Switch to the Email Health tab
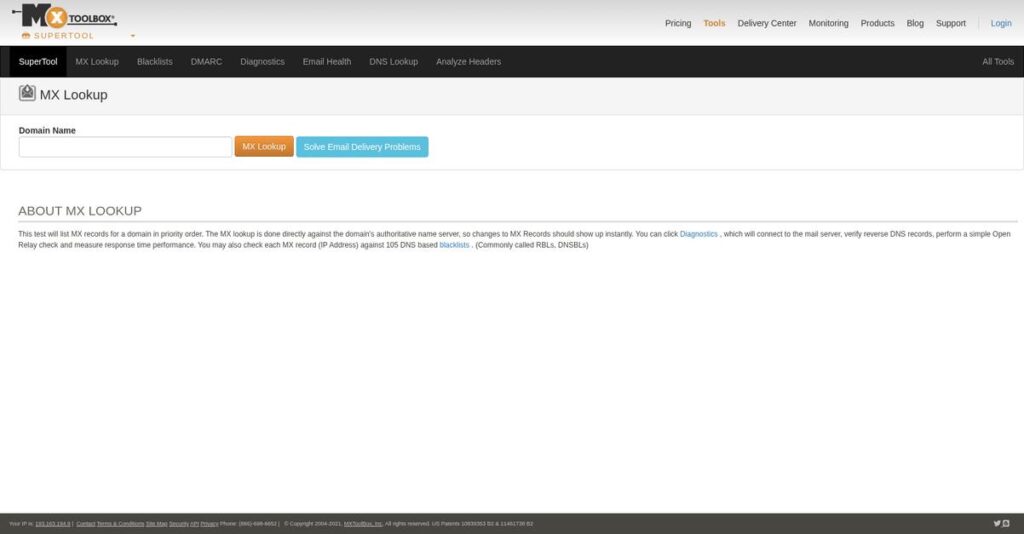The image size is (1024, 534). 327,61
